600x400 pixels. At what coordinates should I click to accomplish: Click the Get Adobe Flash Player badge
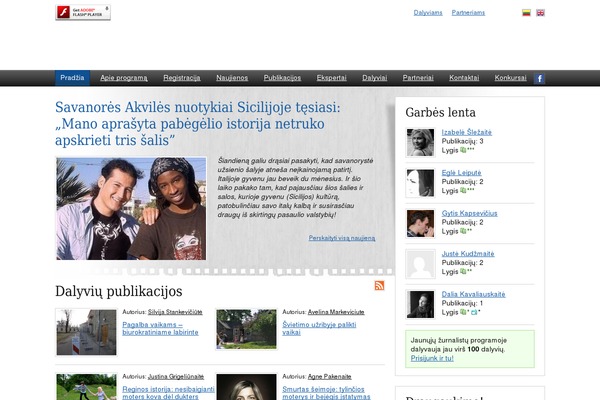[83, 12]
